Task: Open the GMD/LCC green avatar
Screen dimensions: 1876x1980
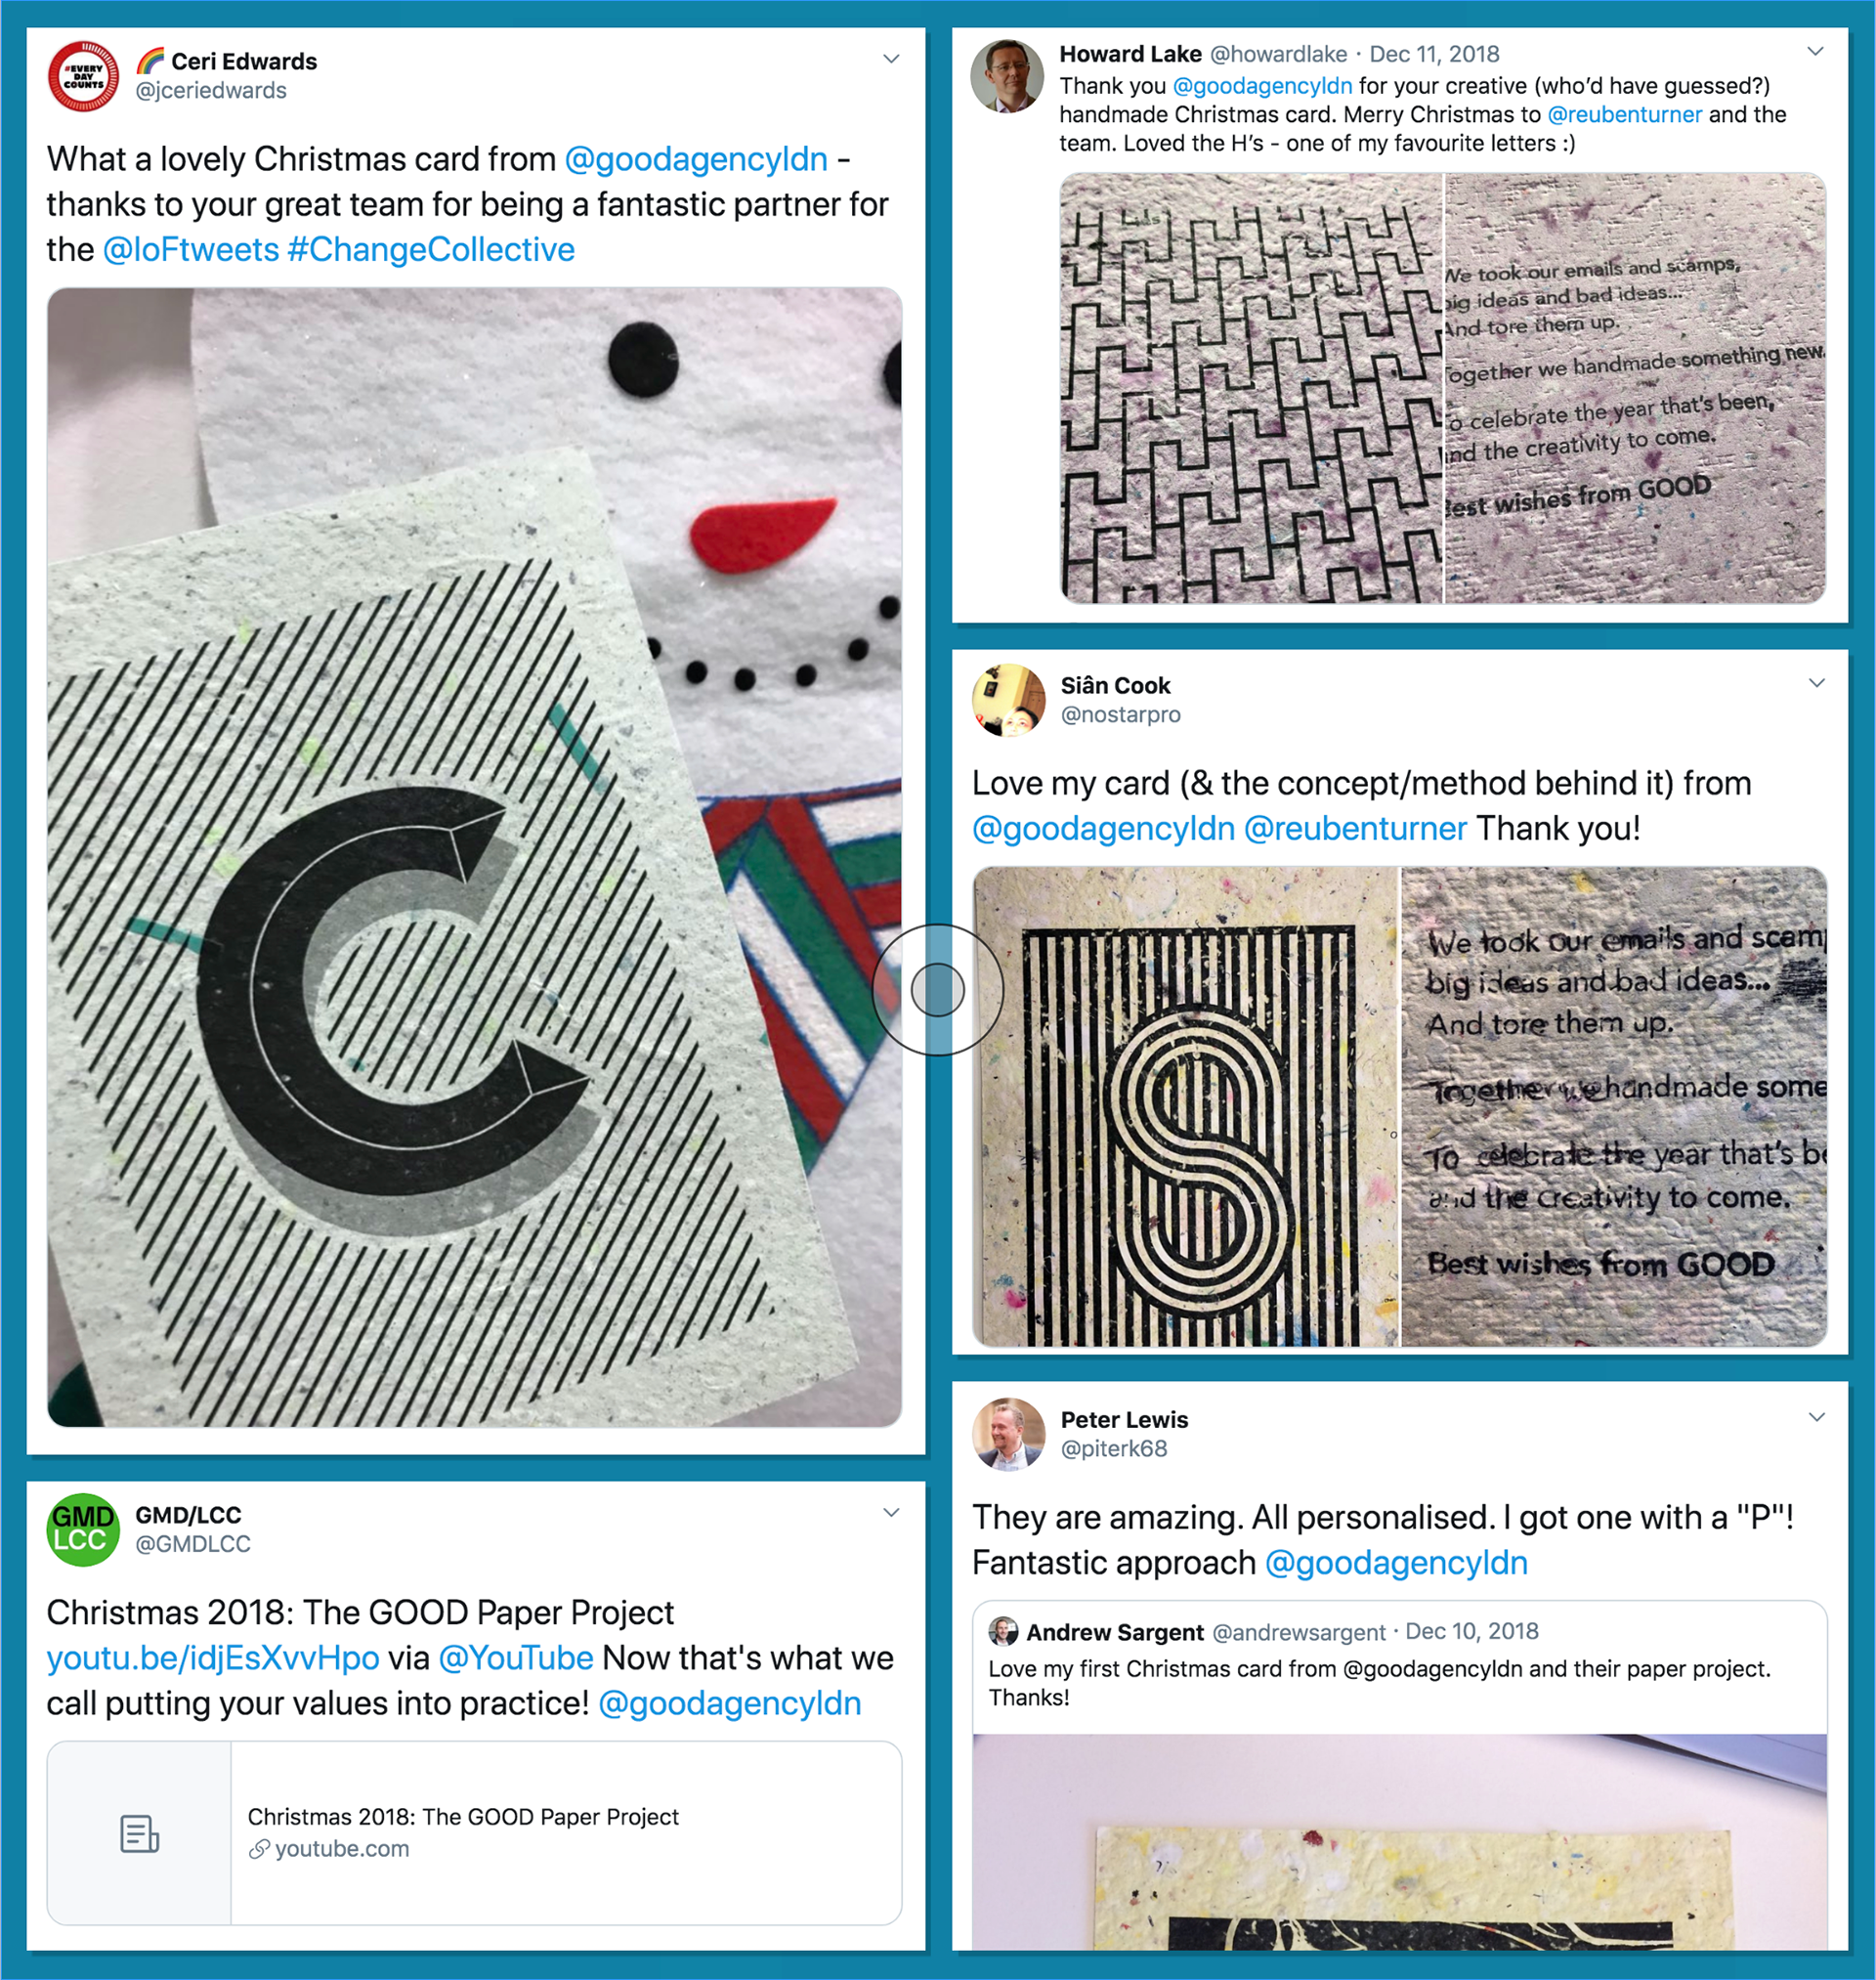Action: pos(84,1529)
